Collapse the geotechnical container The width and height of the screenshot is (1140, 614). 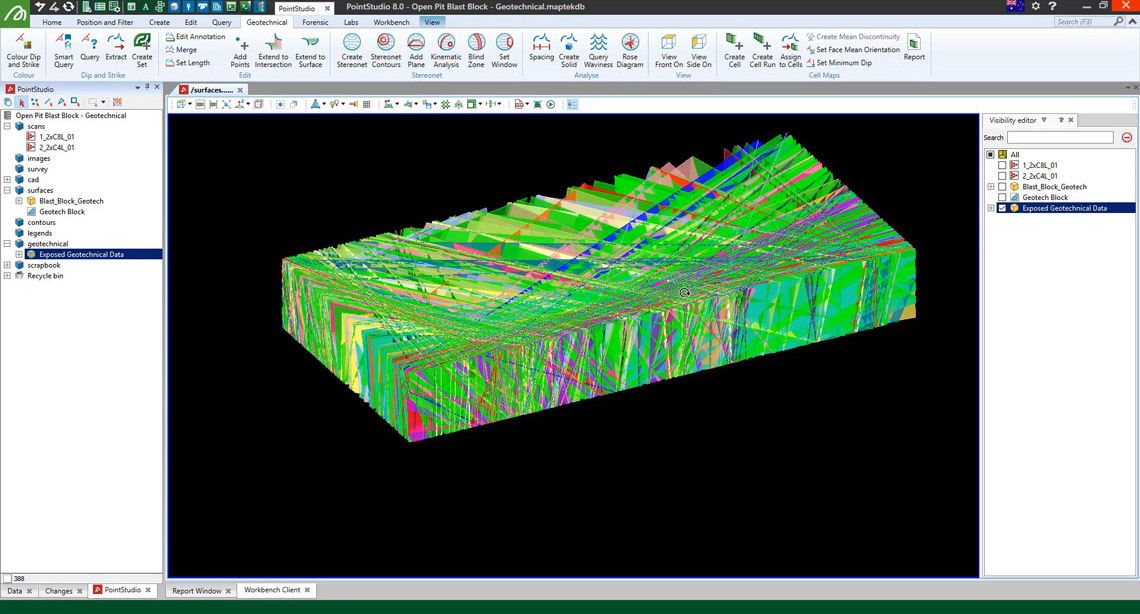point(7,244)
